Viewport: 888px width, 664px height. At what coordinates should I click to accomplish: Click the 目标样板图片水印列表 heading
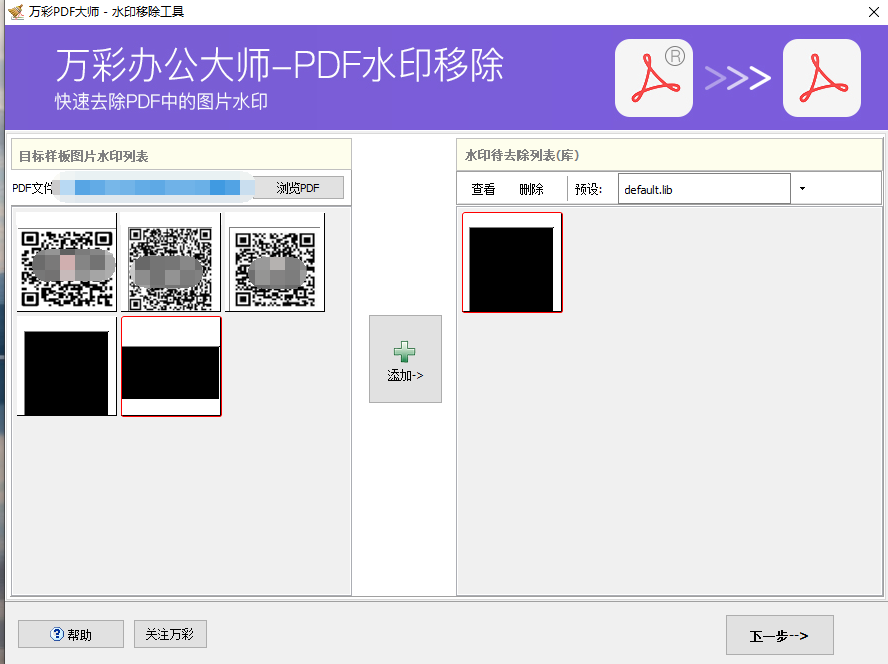click(x=84, y=156)
